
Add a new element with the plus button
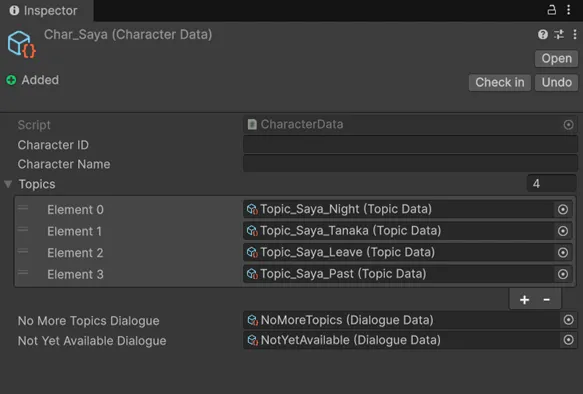click(524, 300)
